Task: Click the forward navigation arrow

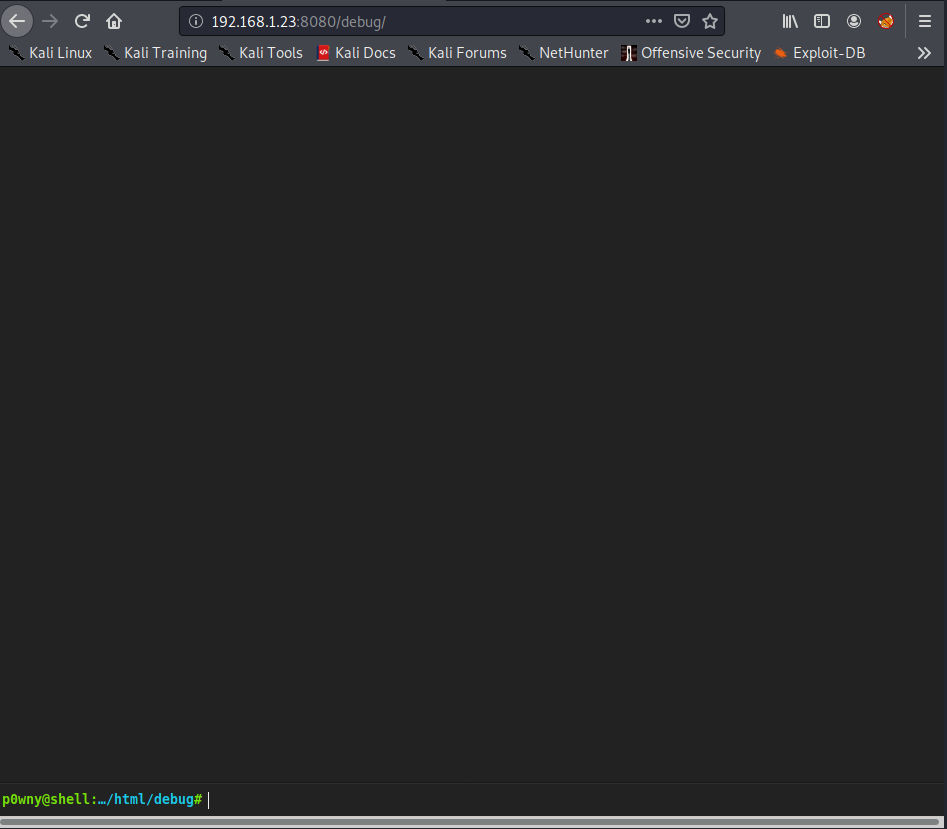Action: (x=50, y=21)
